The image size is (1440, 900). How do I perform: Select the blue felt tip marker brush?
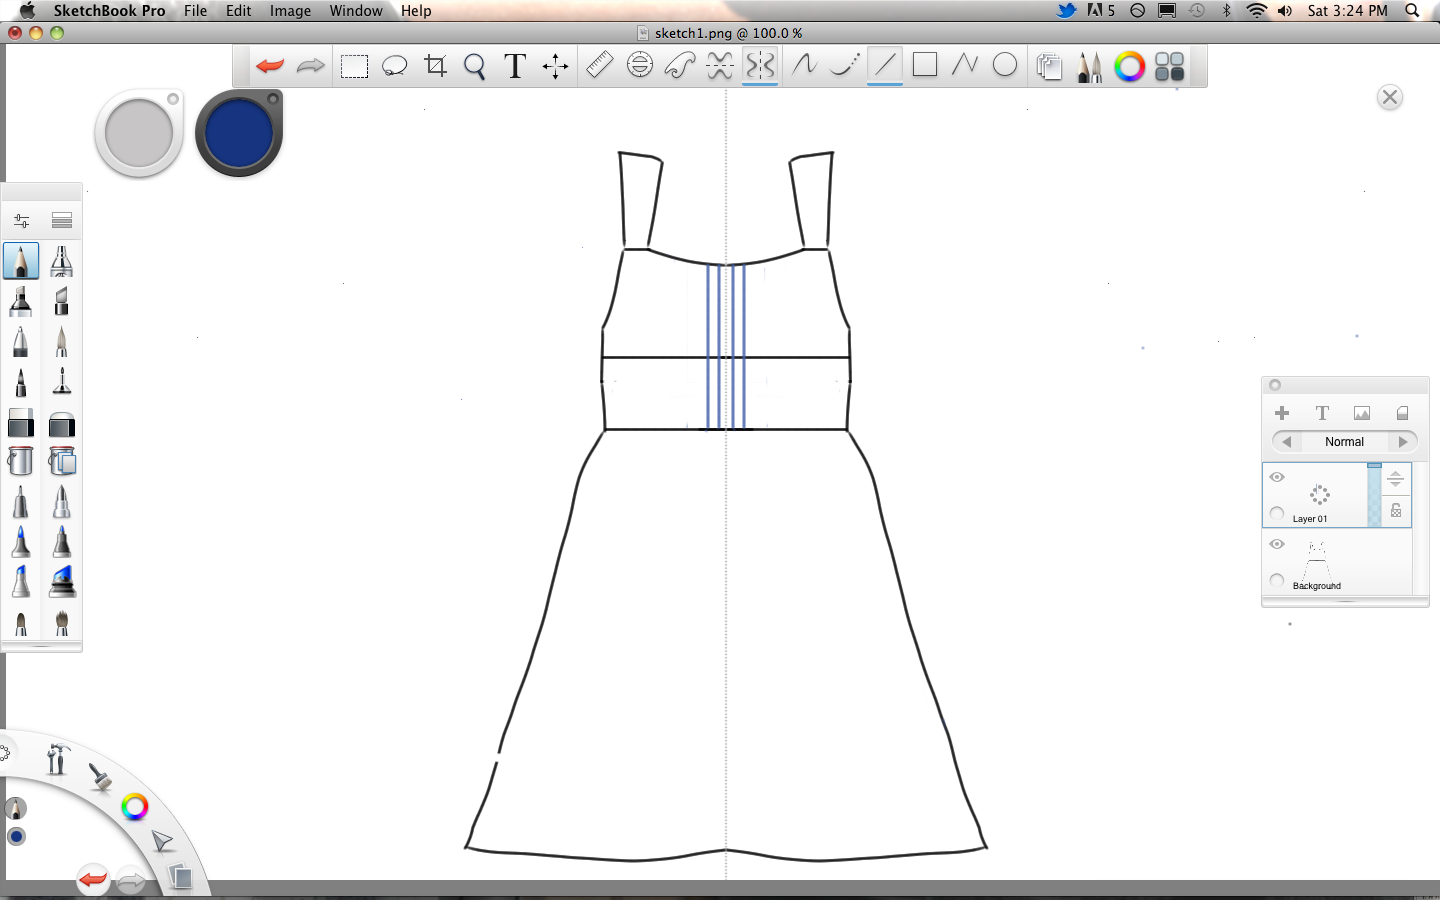click(x=21, y=542)
